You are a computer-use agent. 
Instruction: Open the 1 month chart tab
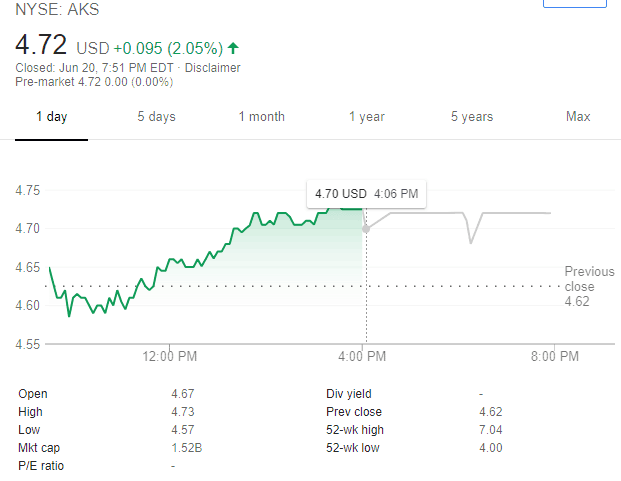(x=261, y=117)
